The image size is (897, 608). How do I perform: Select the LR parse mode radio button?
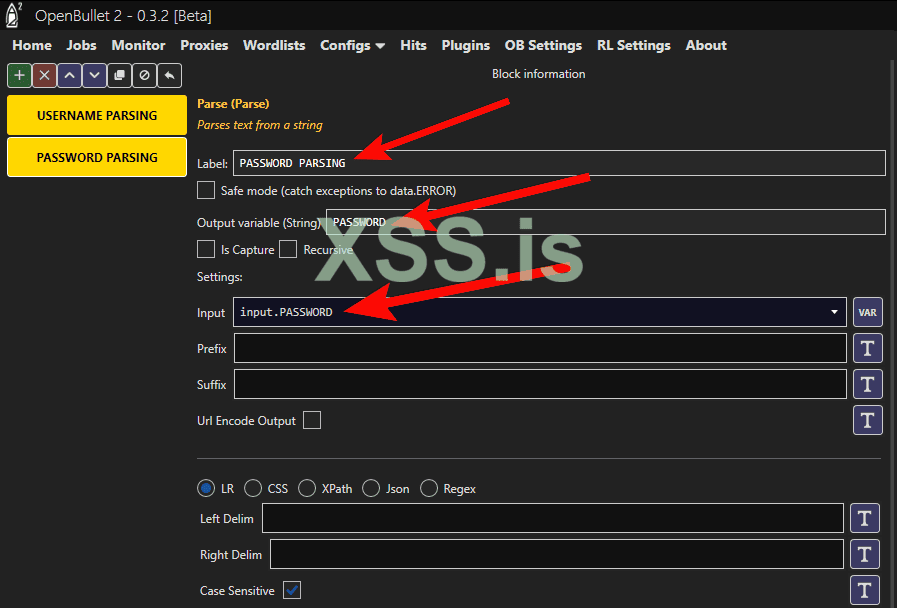point(206,488)
